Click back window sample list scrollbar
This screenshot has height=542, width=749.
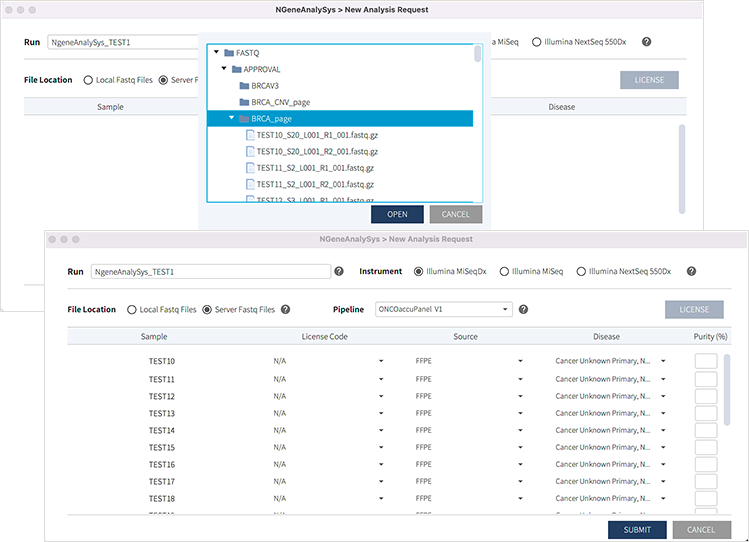[682, 169]
